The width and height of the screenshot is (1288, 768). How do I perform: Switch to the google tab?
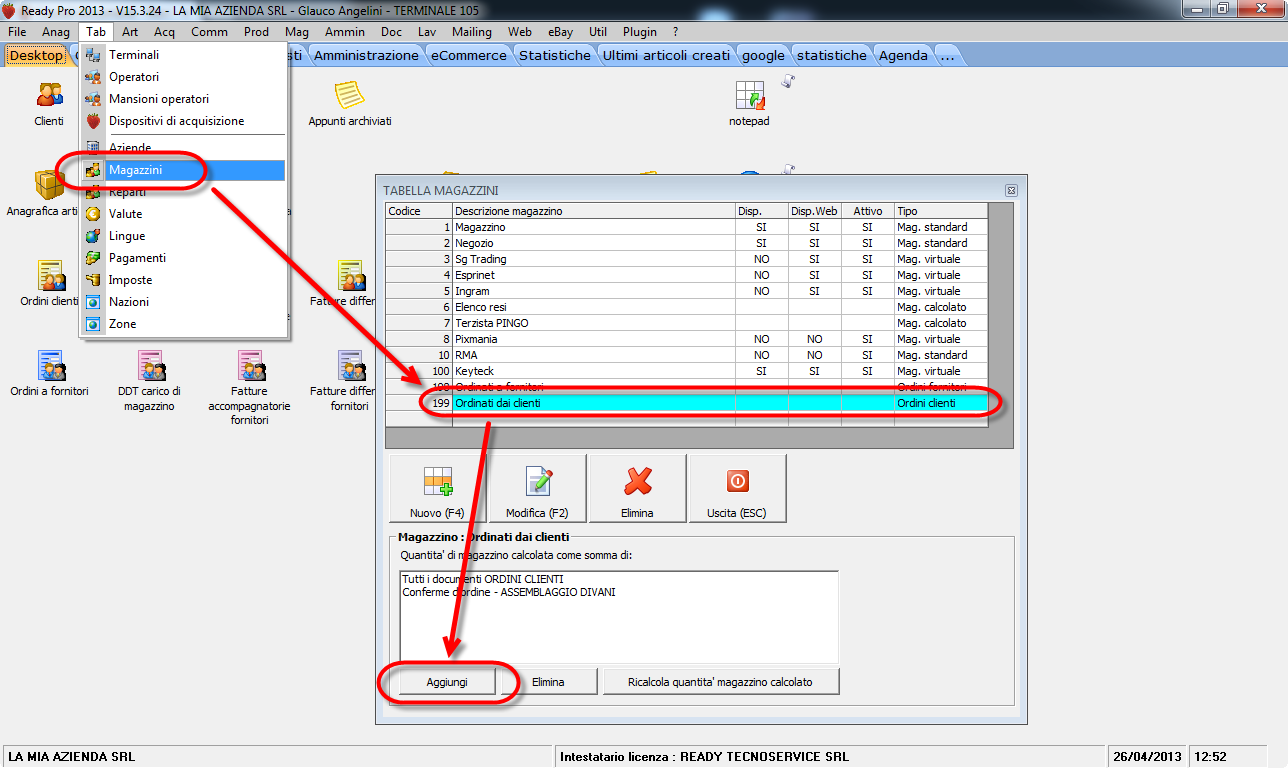(763, 55)
